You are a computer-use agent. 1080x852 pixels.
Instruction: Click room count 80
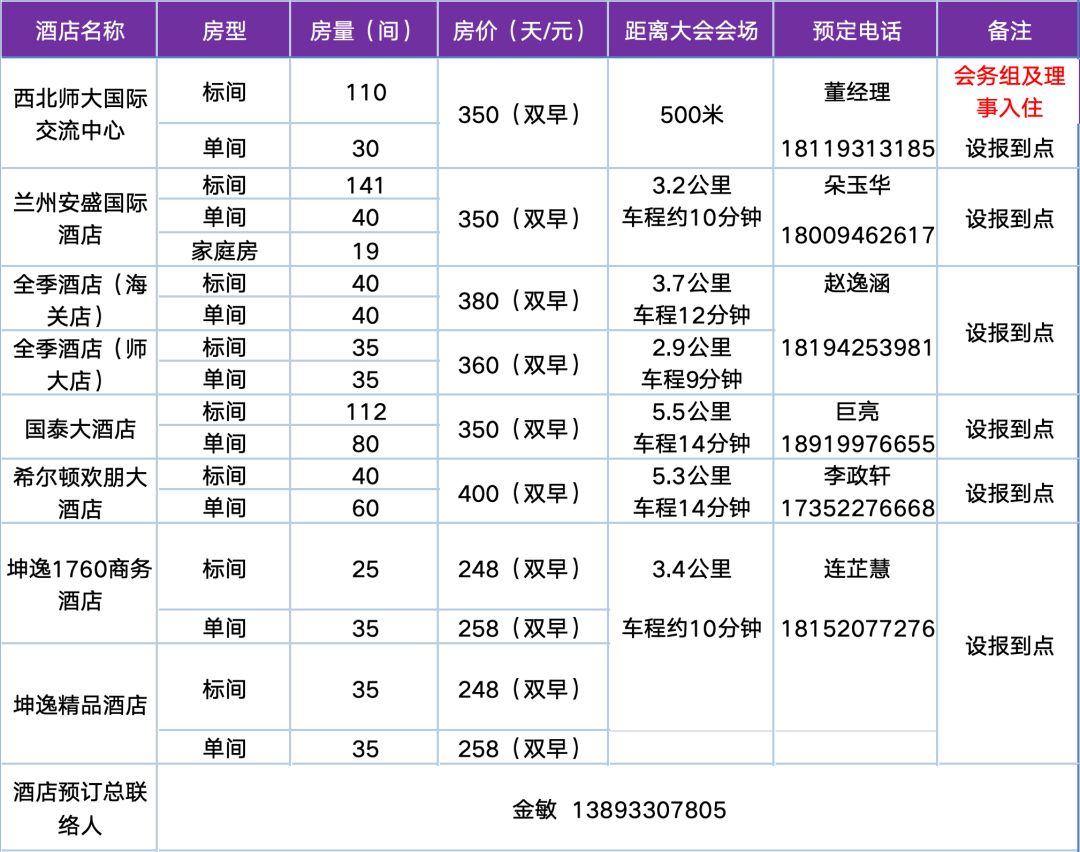click(365, 444)
